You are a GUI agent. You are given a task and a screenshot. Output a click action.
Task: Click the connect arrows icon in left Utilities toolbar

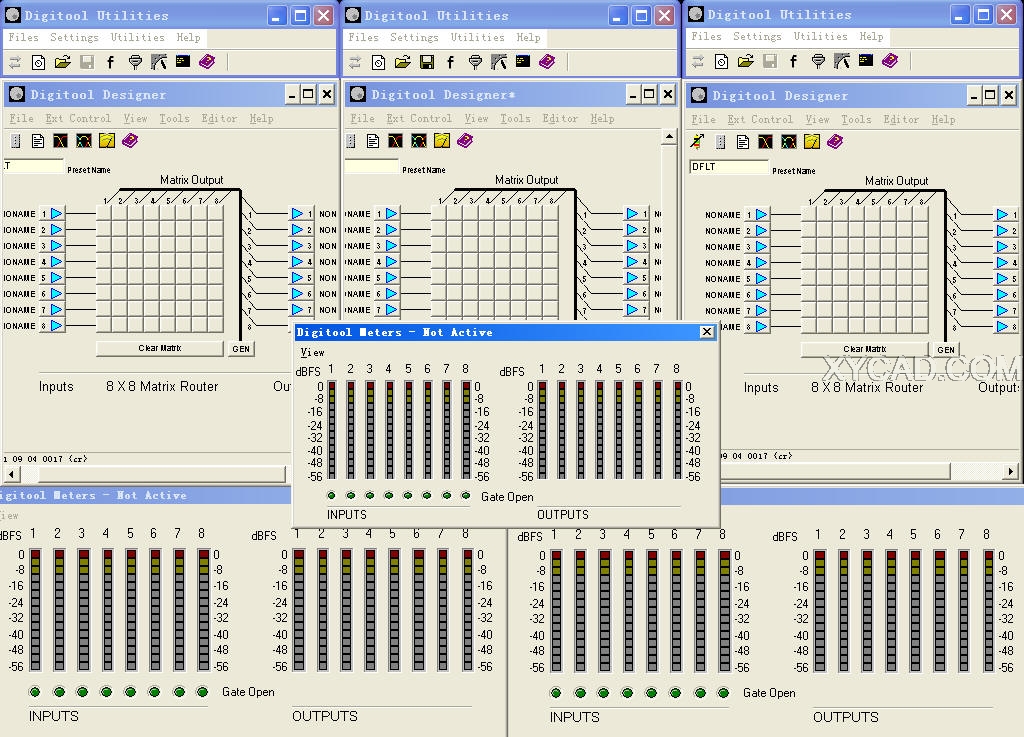tap(14, 62)
